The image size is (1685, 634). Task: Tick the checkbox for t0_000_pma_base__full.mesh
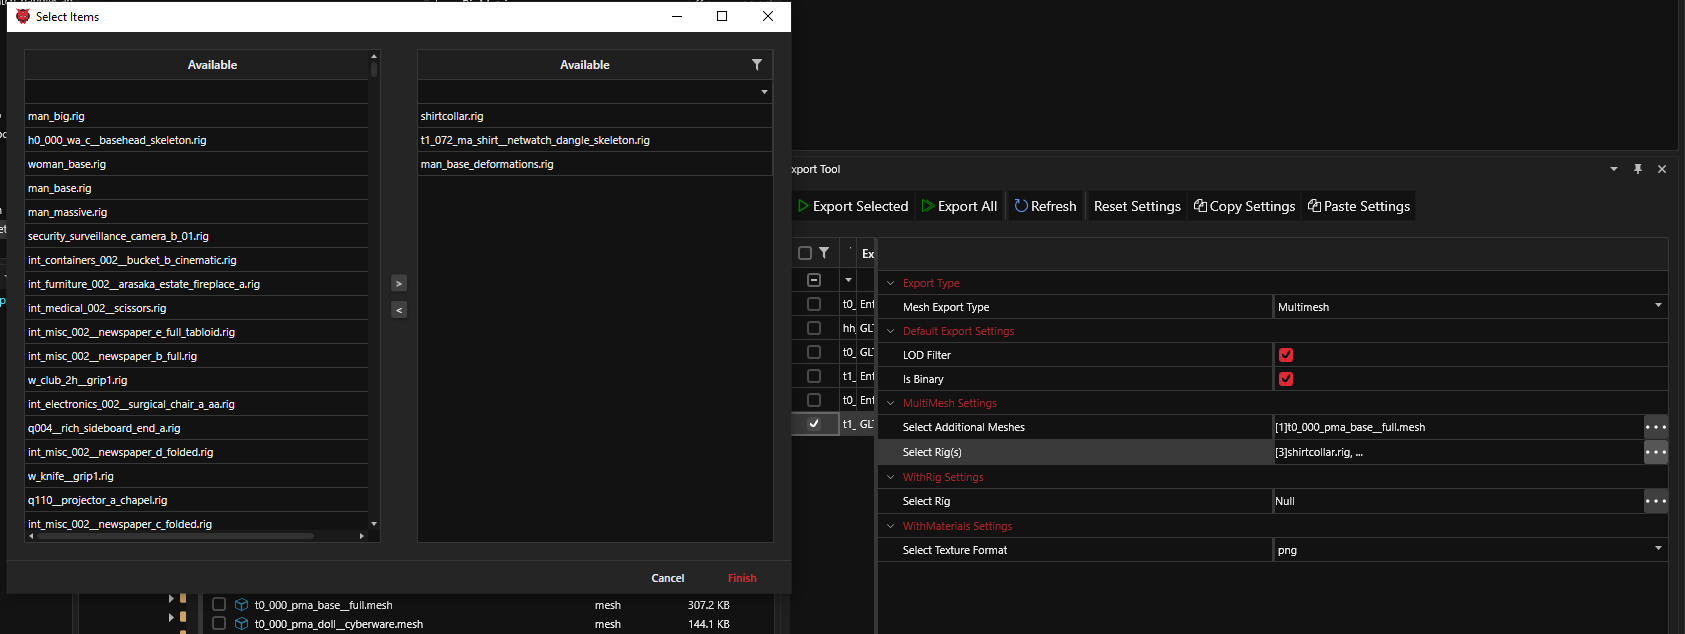[x=219, y=605]
